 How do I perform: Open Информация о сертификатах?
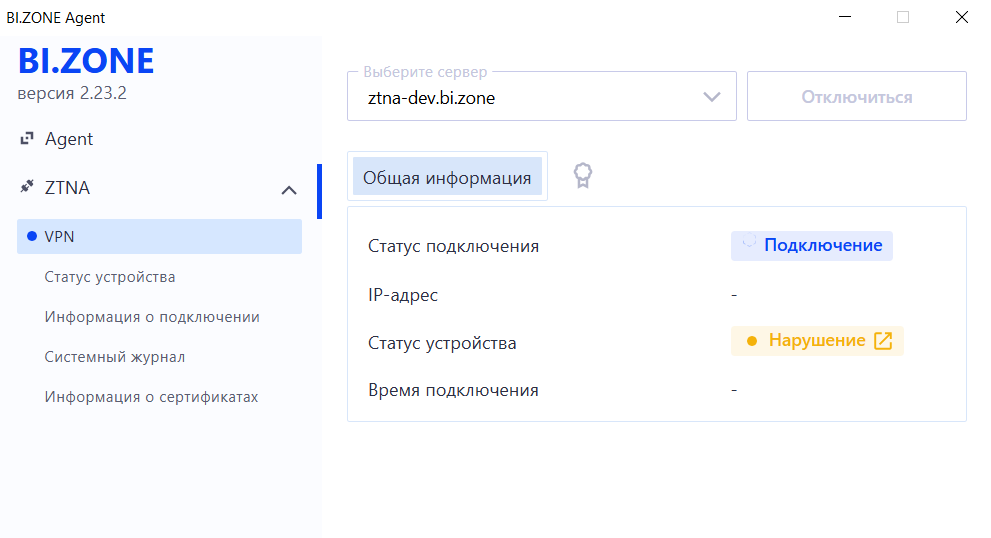pos(151,397)
